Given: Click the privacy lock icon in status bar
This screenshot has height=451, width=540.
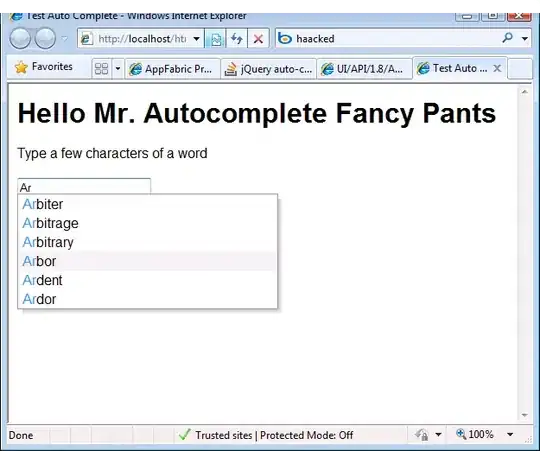Looking at the screenshot, I should pos(421,435).
